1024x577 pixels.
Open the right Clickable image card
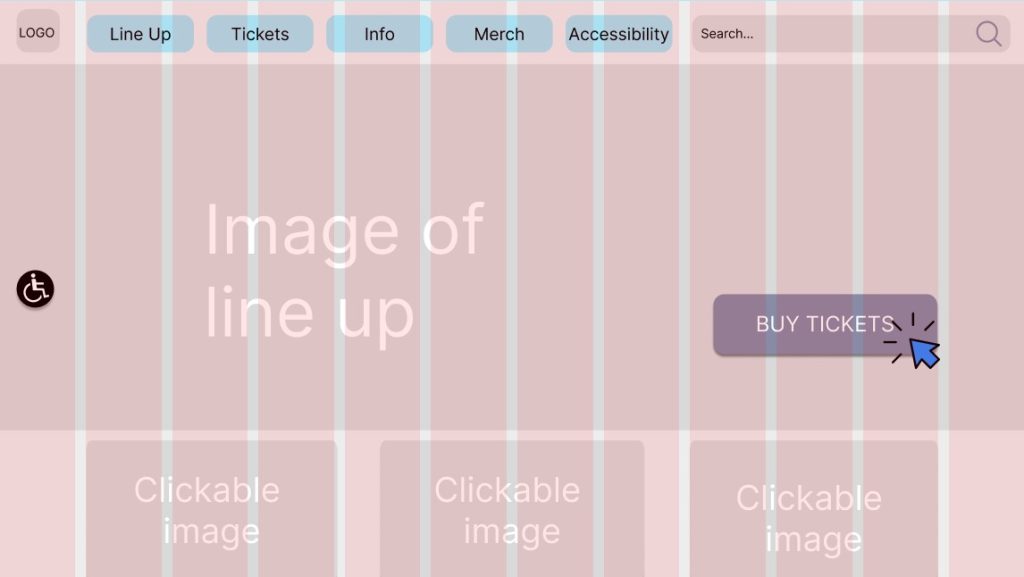point(813,508)
